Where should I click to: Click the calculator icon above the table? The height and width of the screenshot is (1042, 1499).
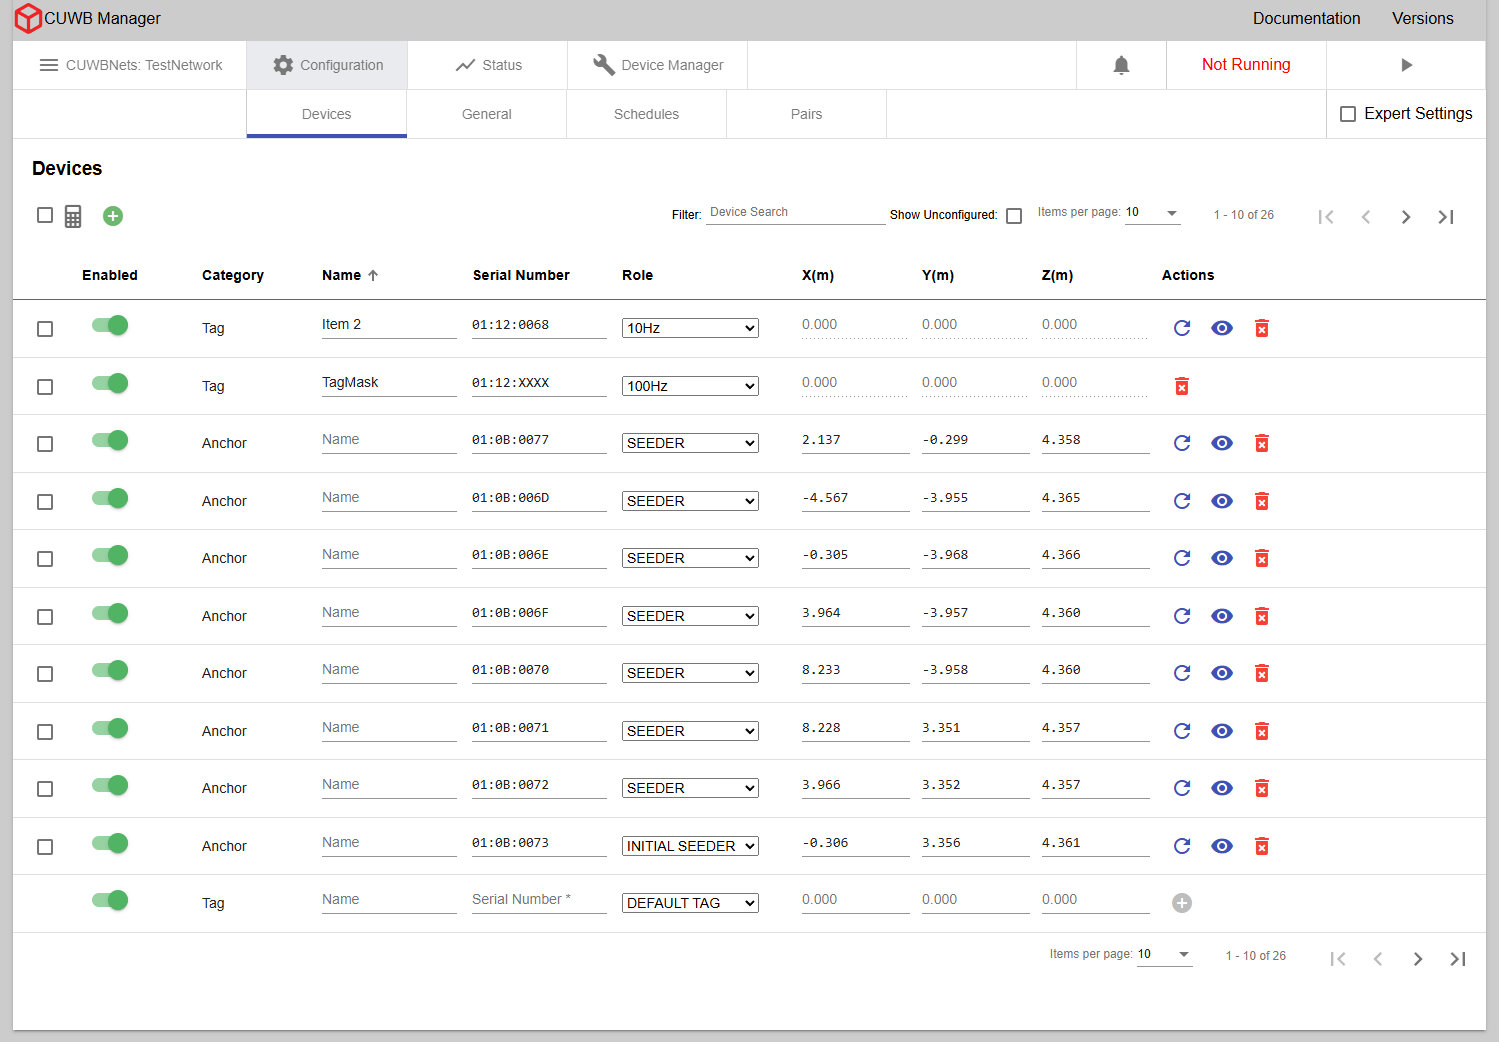[73, 216]
